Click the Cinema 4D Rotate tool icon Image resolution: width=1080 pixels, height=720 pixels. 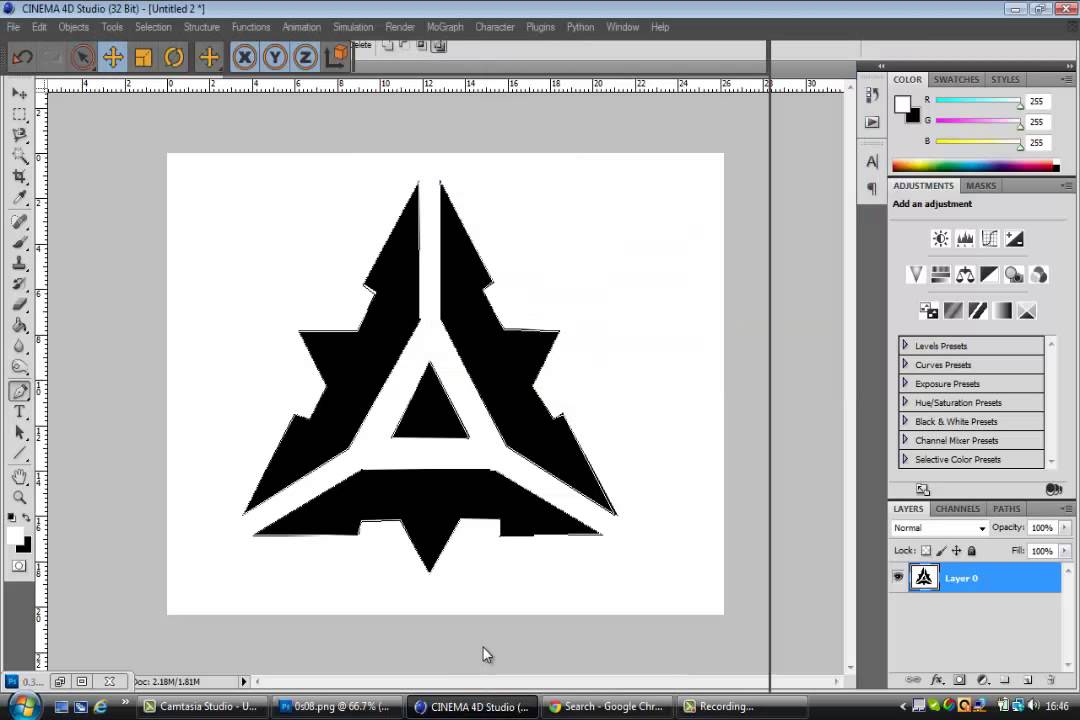click(x=174, y=57)
